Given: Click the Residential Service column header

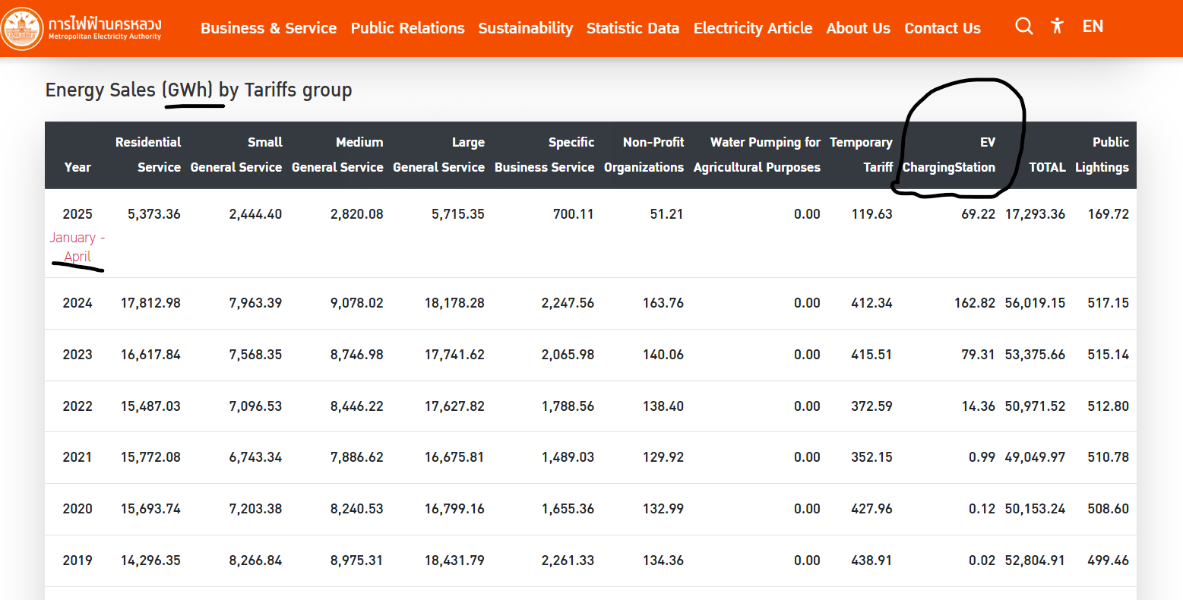Looking at the screenshot, I should [148, 155].
